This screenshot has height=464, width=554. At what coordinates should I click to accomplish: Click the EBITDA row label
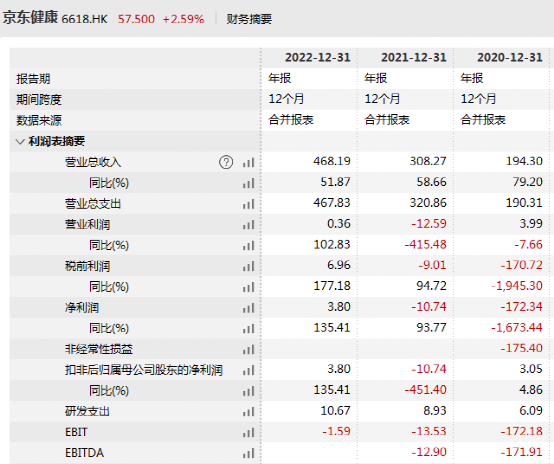(84, 453)
